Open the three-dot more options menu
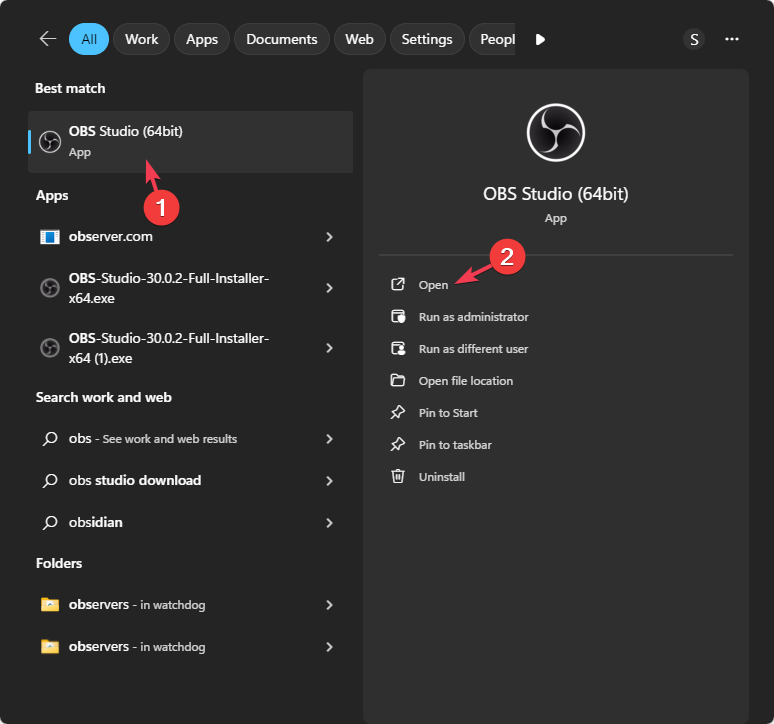Viewport: 774px width, 724px height. [x=732, y=39]
